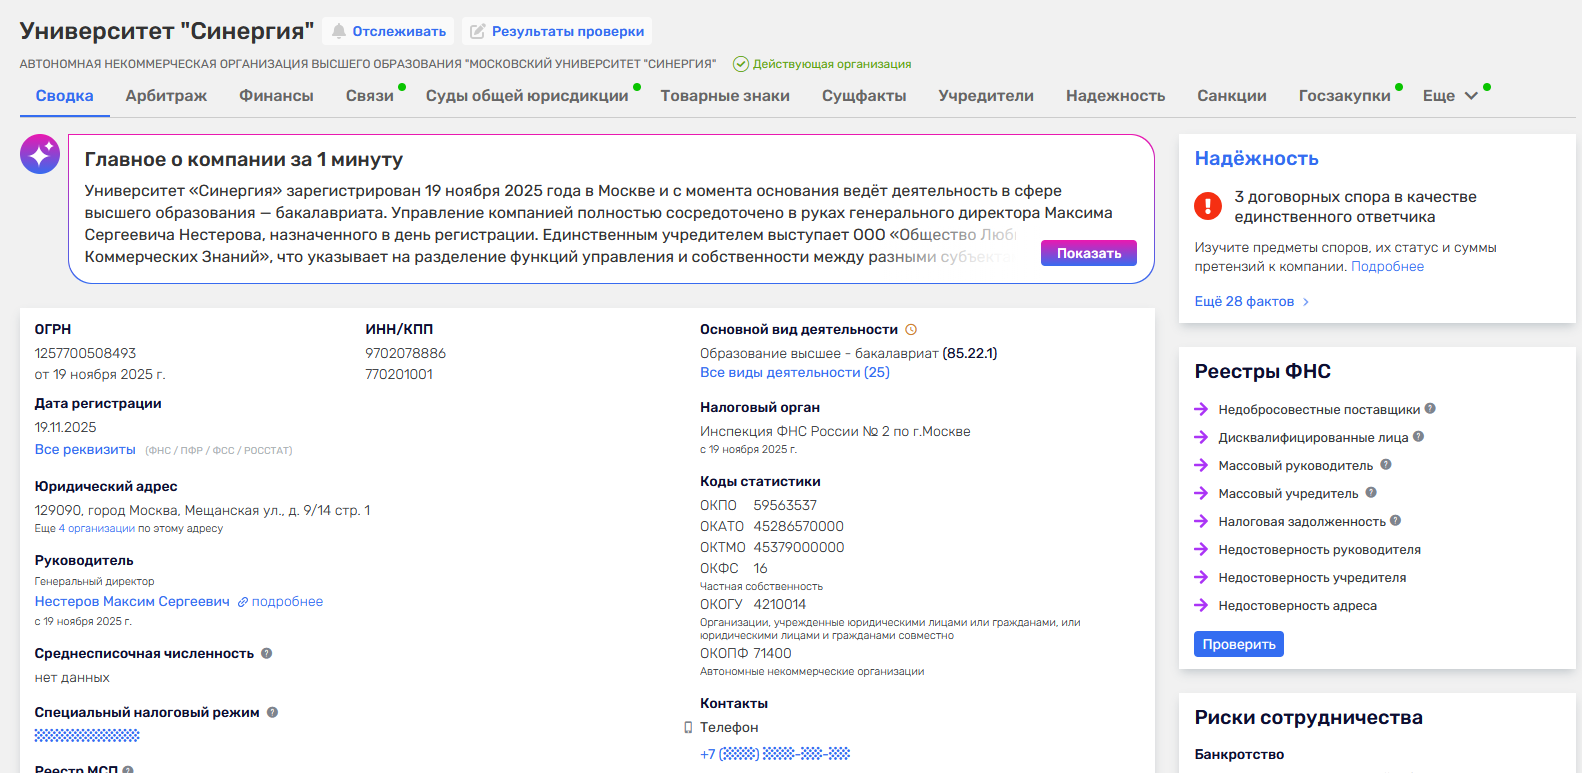Click the green checkmark status icon
The height and width of the screenshot is (773, 1582).
[x=741, y=64]
